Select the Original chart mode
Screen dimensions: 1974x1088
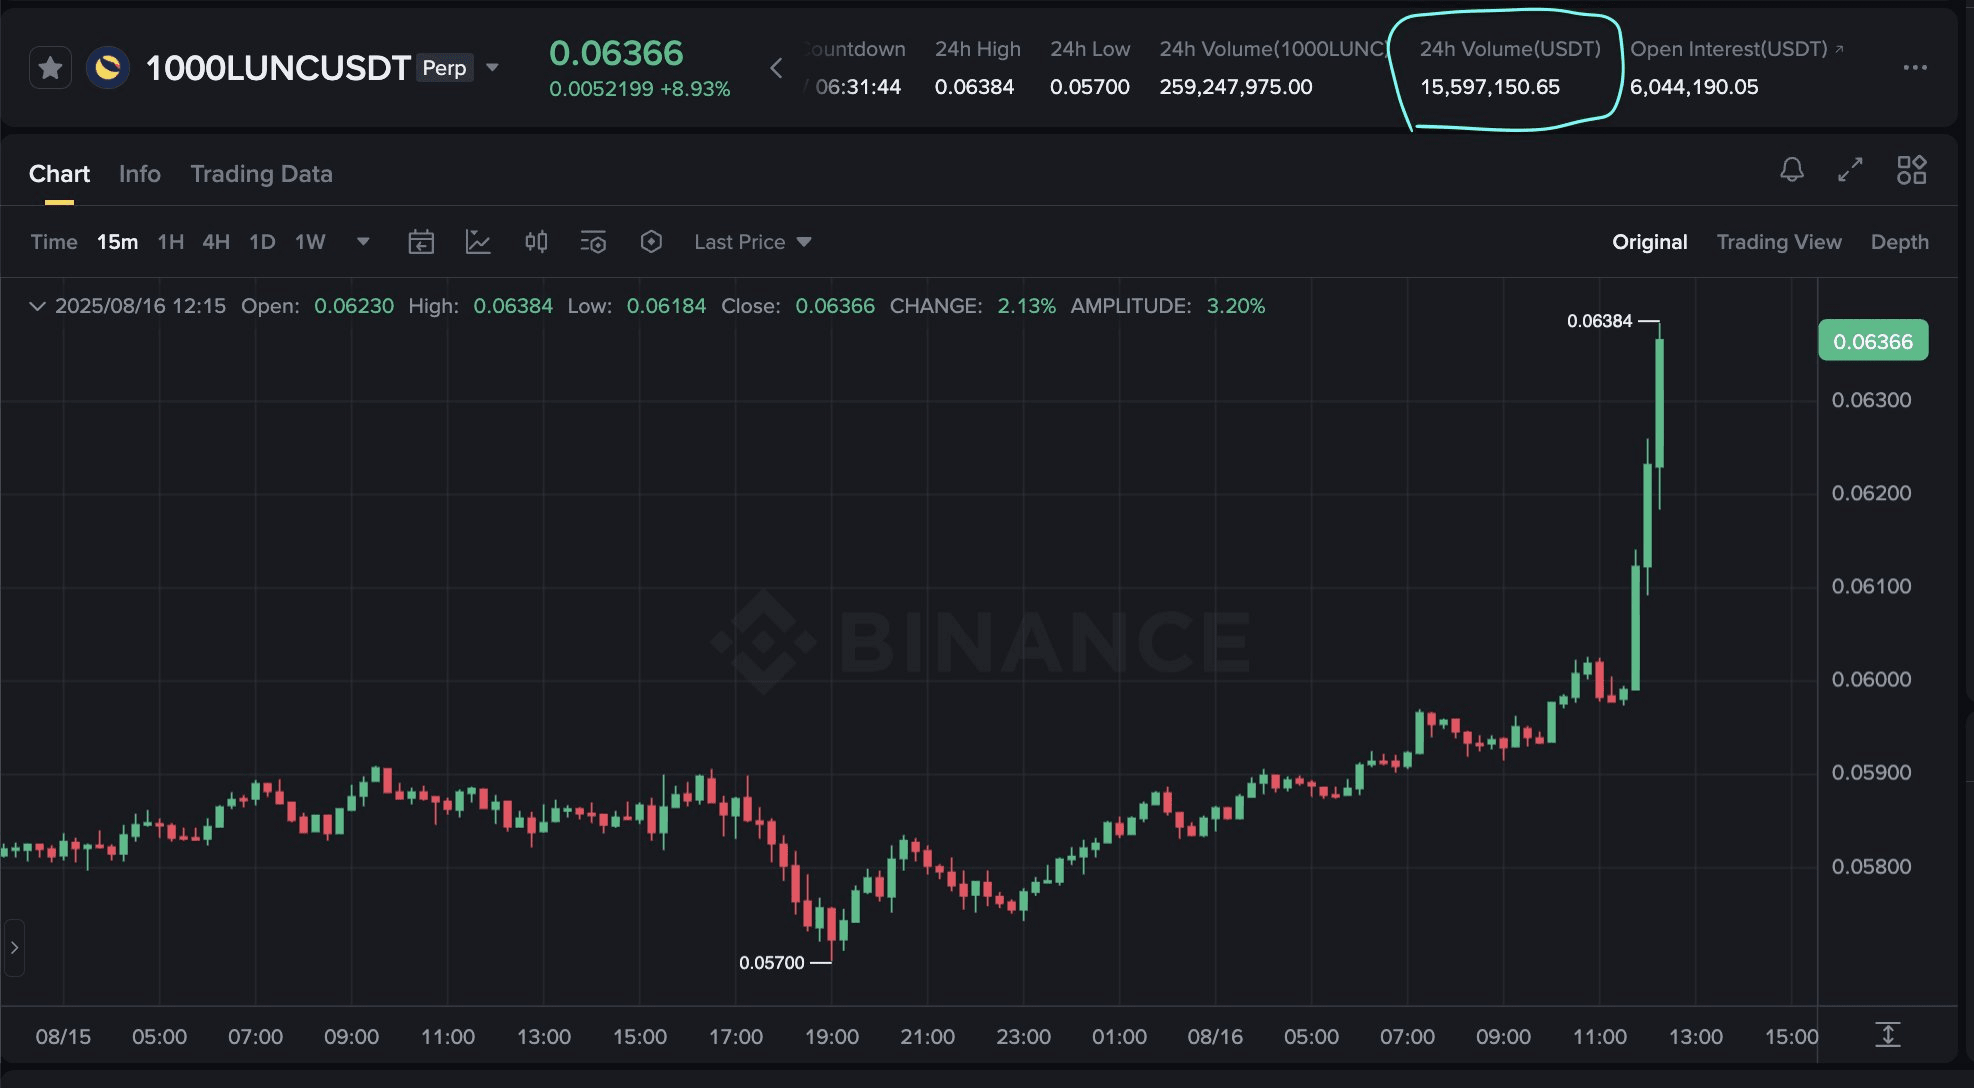pyautogui.click(x=1649, y=242)
